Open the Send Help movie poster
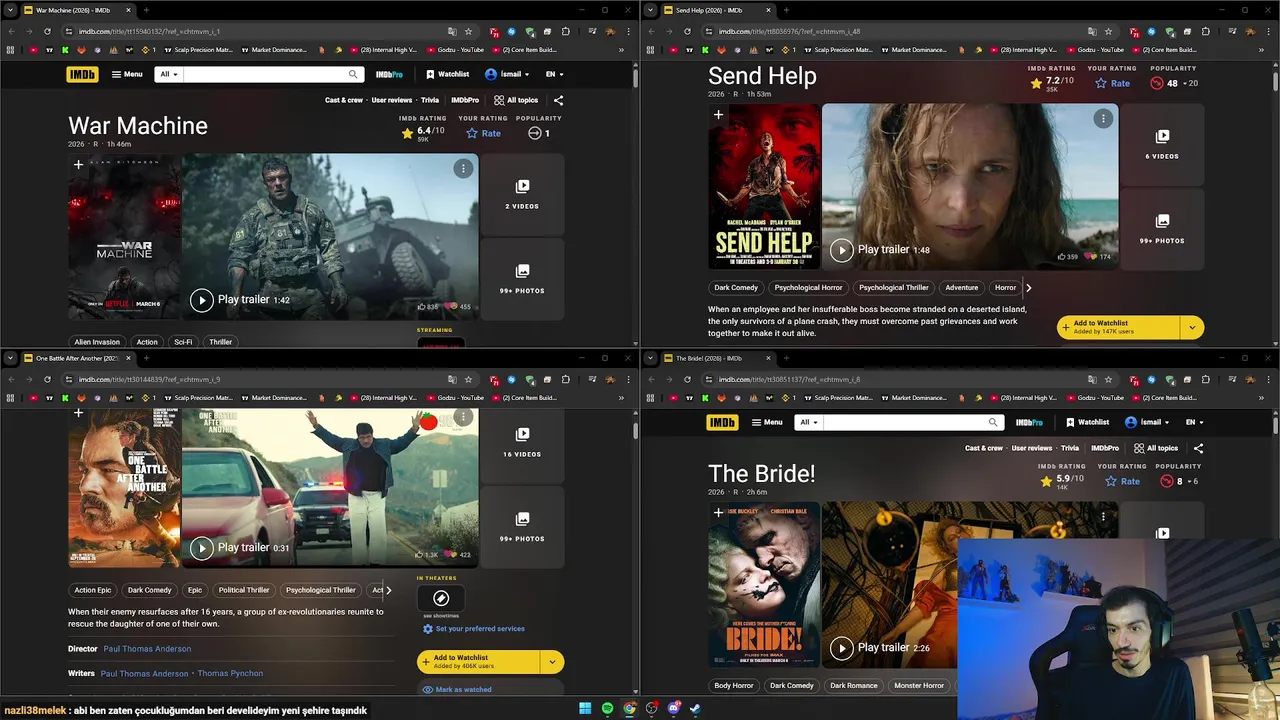Image resolution: width=1280 pixels, height=720 pixels. (x=764, y=186)
